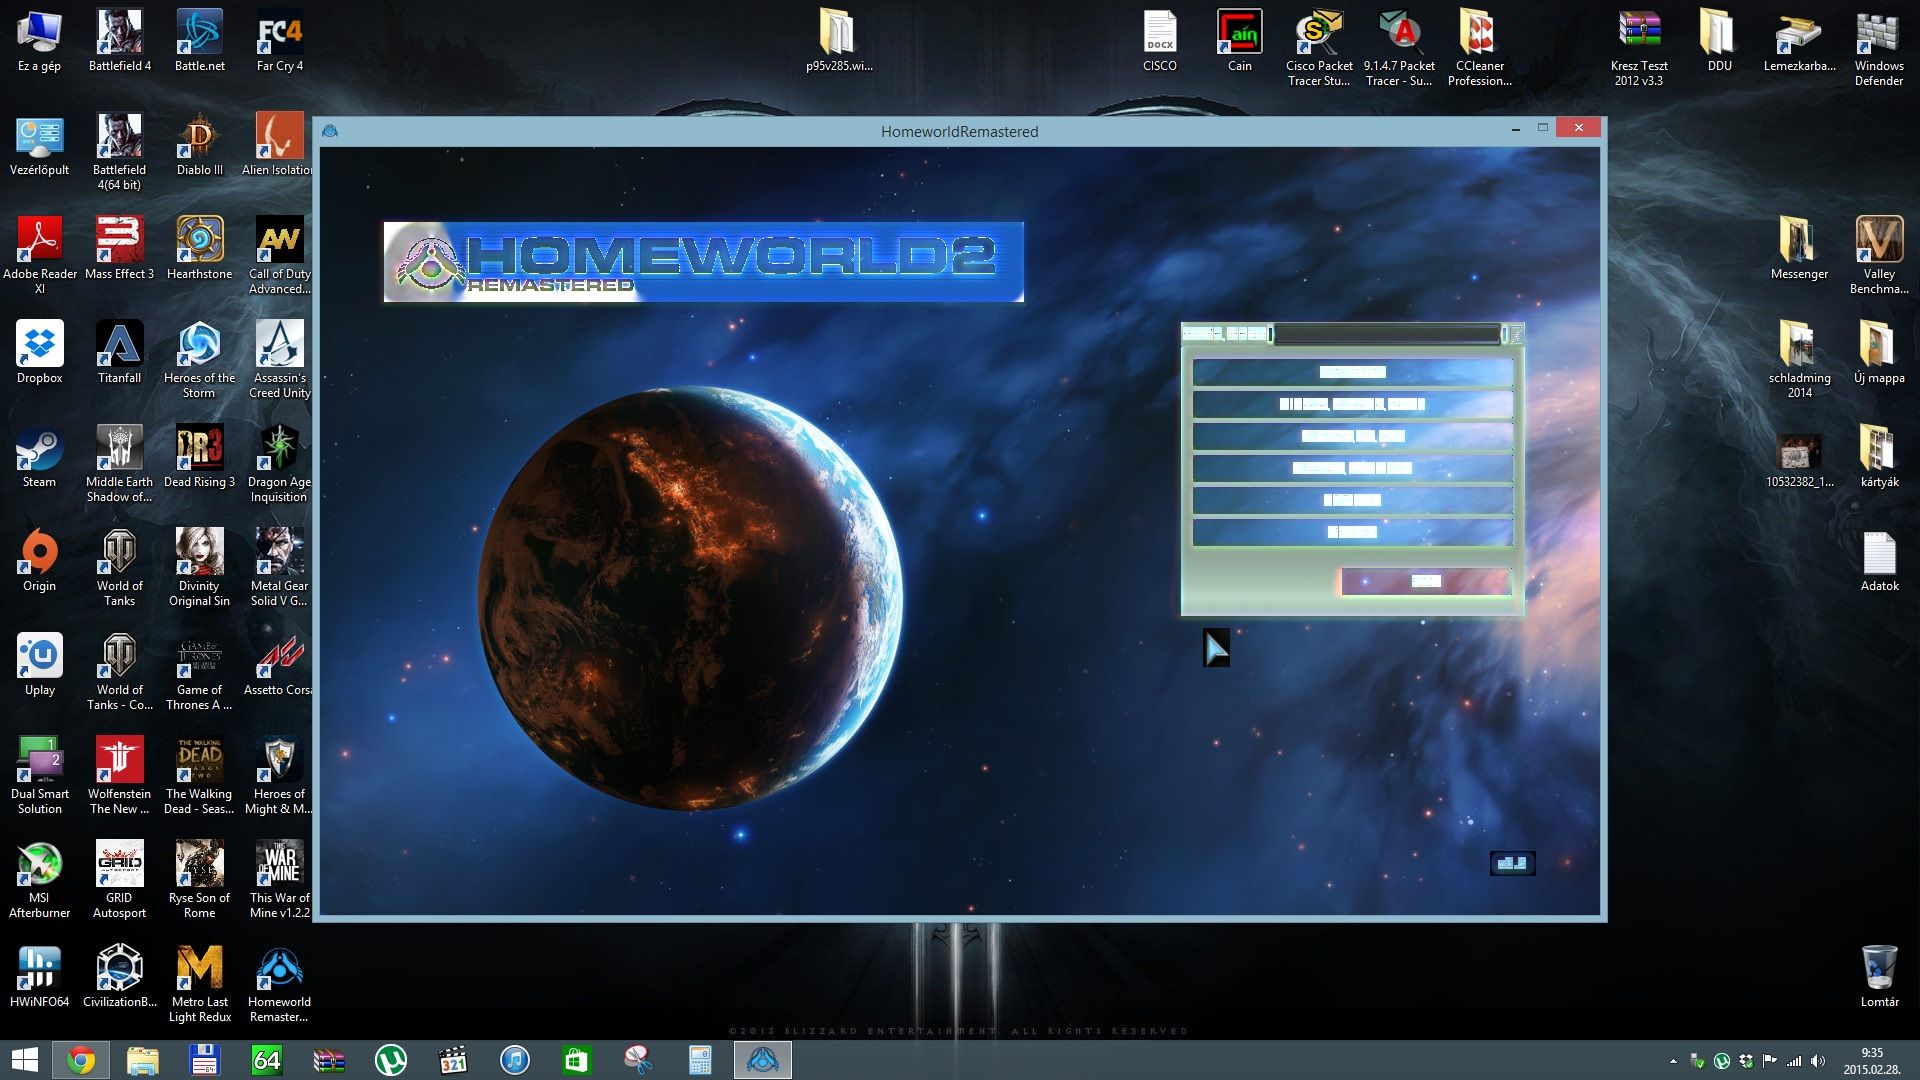
Task: Open MSI Afterburner shortcut
Action: coord(39,880)
